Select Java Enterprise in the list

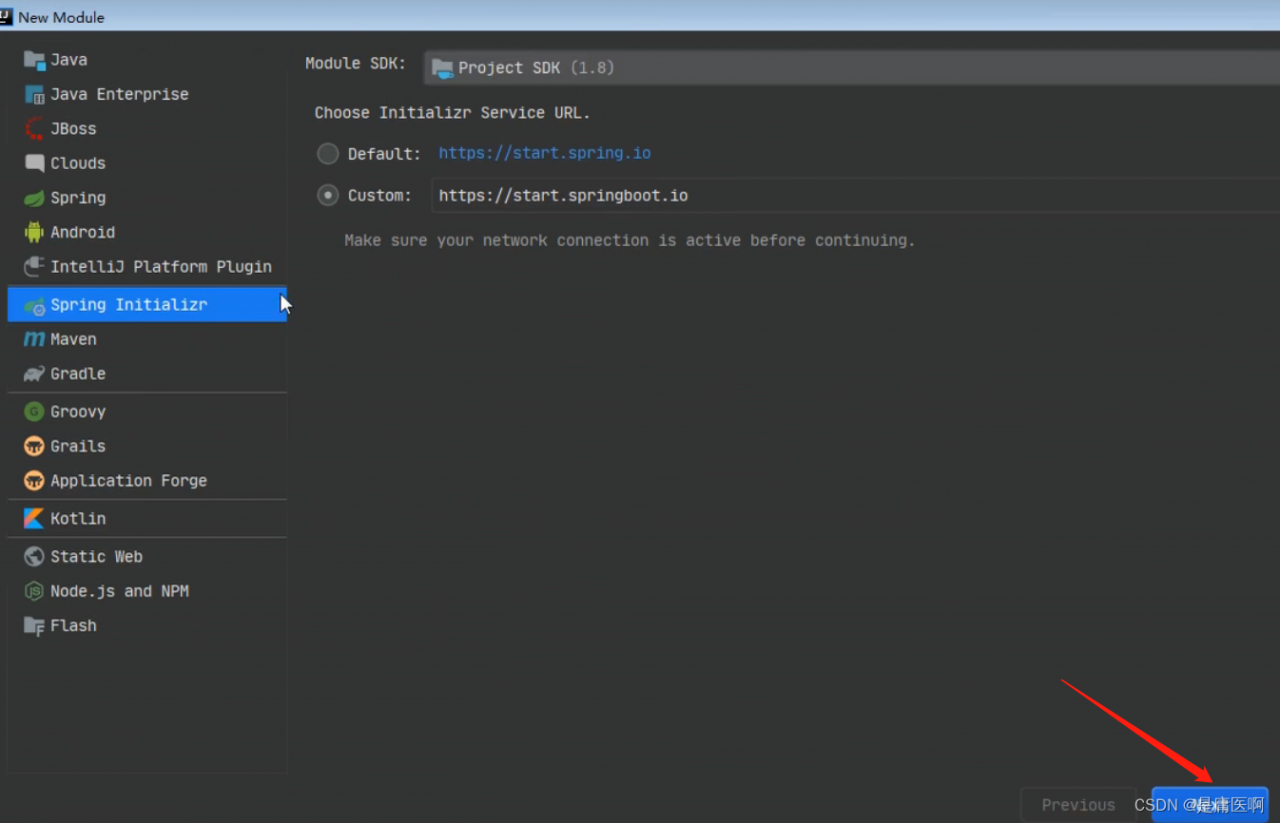click(147, 95)
